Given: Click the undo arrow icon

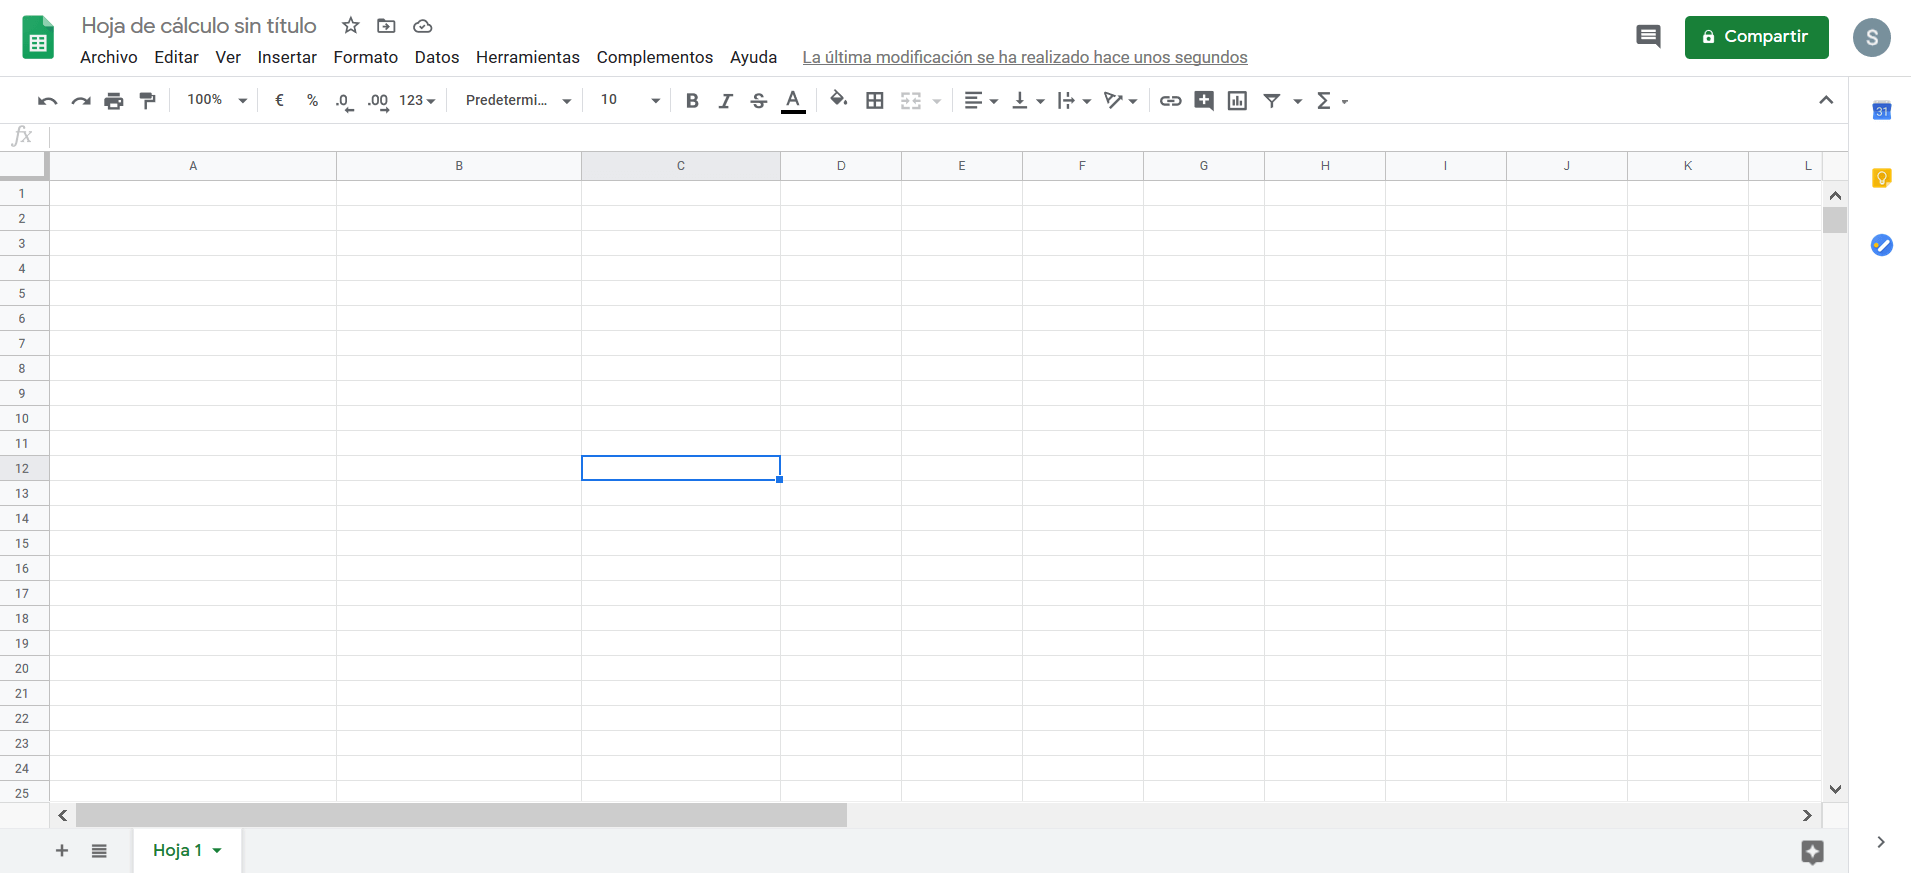Looking at the screenshot, I should click(47, 101).
